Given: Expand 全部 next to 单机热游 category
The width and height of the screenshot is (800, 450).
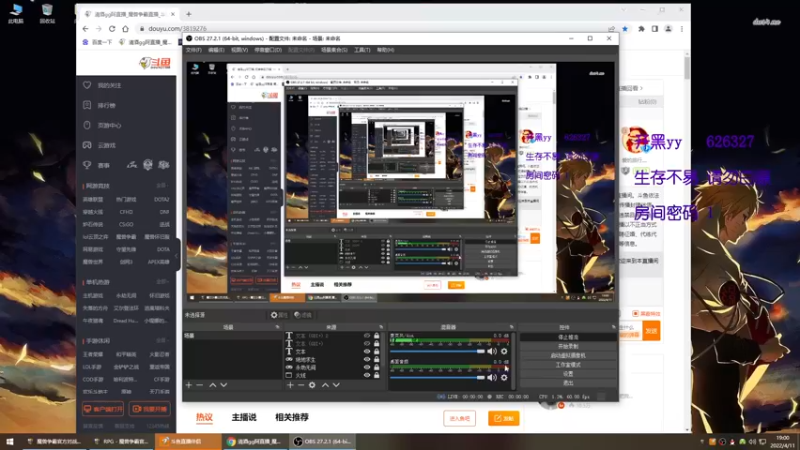Looking at the screenshot, I should pos(162,282).
